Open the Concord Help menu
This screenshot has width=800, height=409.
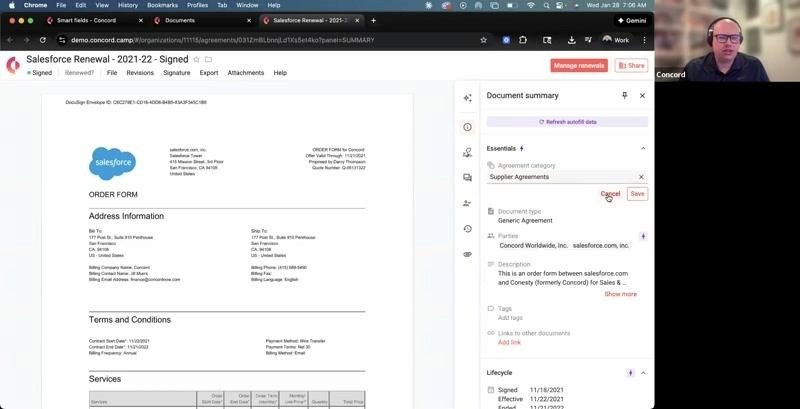[280, 73]
